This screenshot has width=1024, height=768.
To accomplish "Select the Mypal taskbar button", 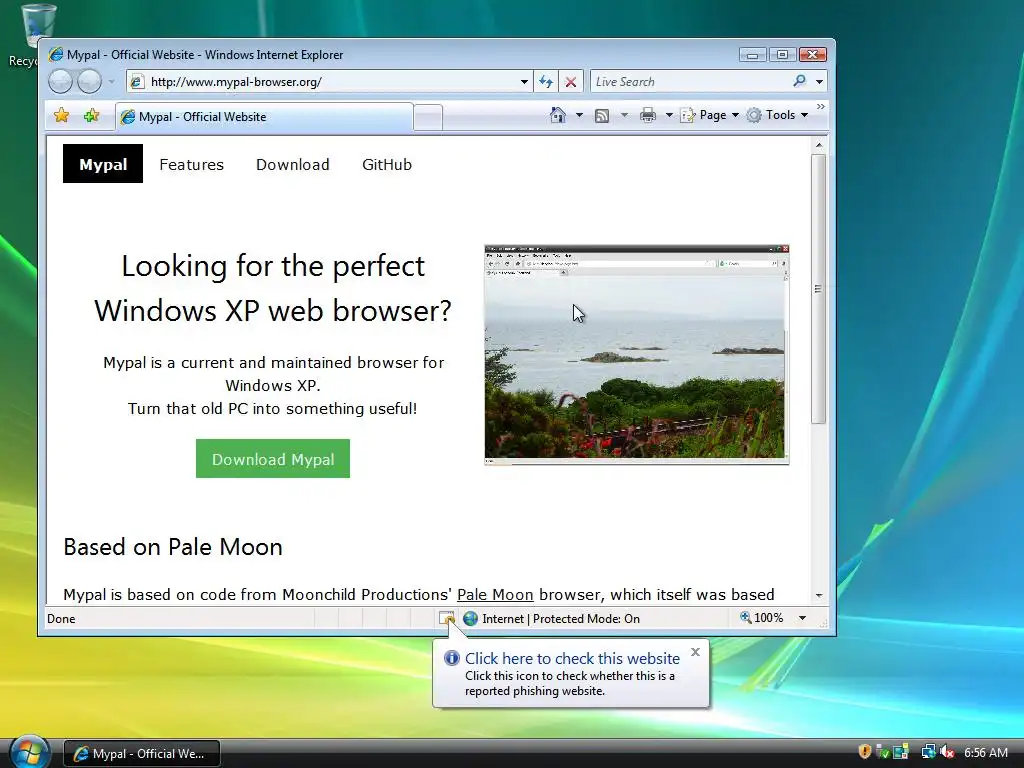I will coord(142,754).
